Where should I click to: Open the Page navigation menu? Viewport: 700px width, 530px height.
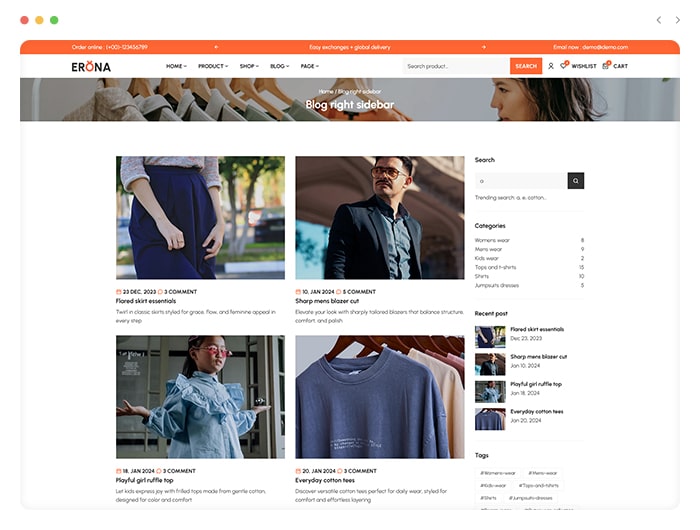click(310, 66)
